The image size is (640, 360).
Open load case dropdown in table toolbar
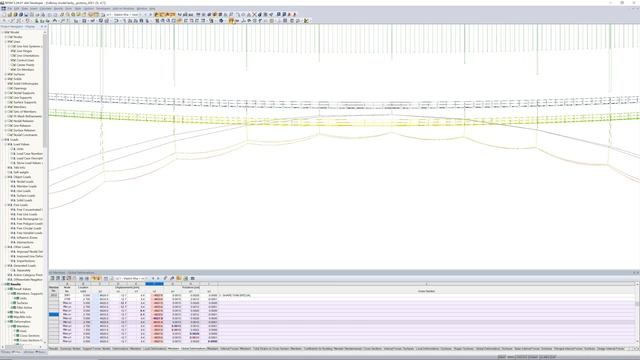point(147,278)
